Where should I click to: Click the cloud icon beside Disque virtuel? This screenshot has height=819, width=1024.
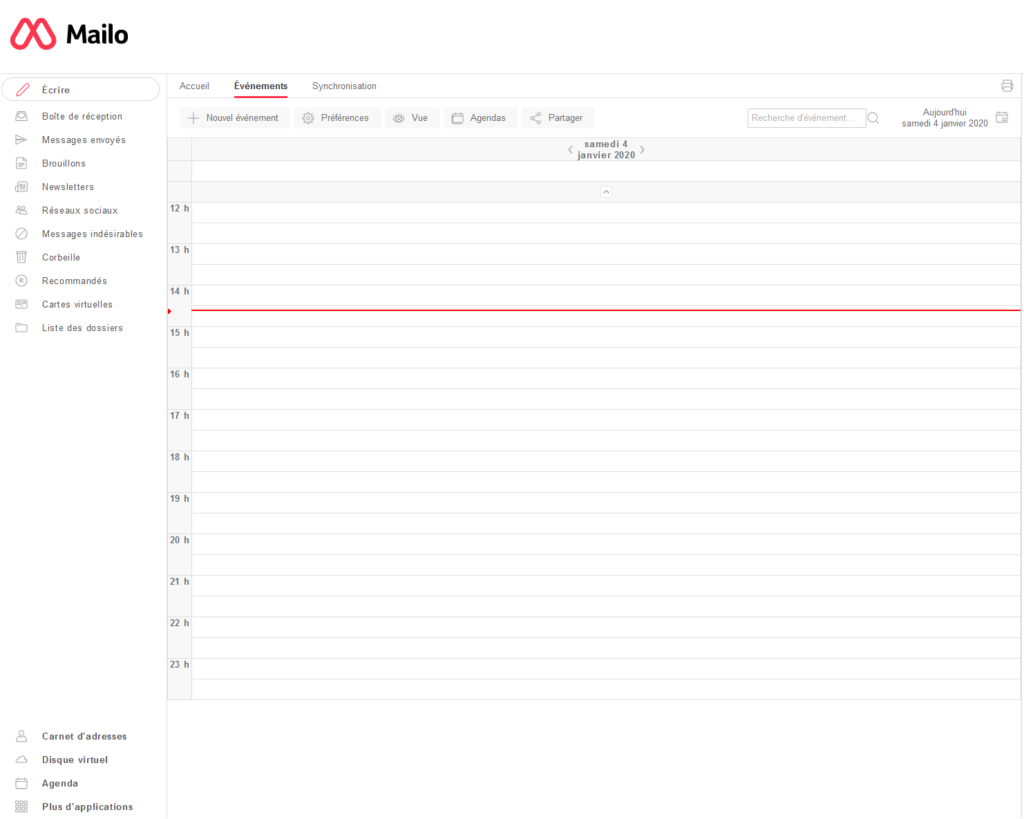[22, 760]
